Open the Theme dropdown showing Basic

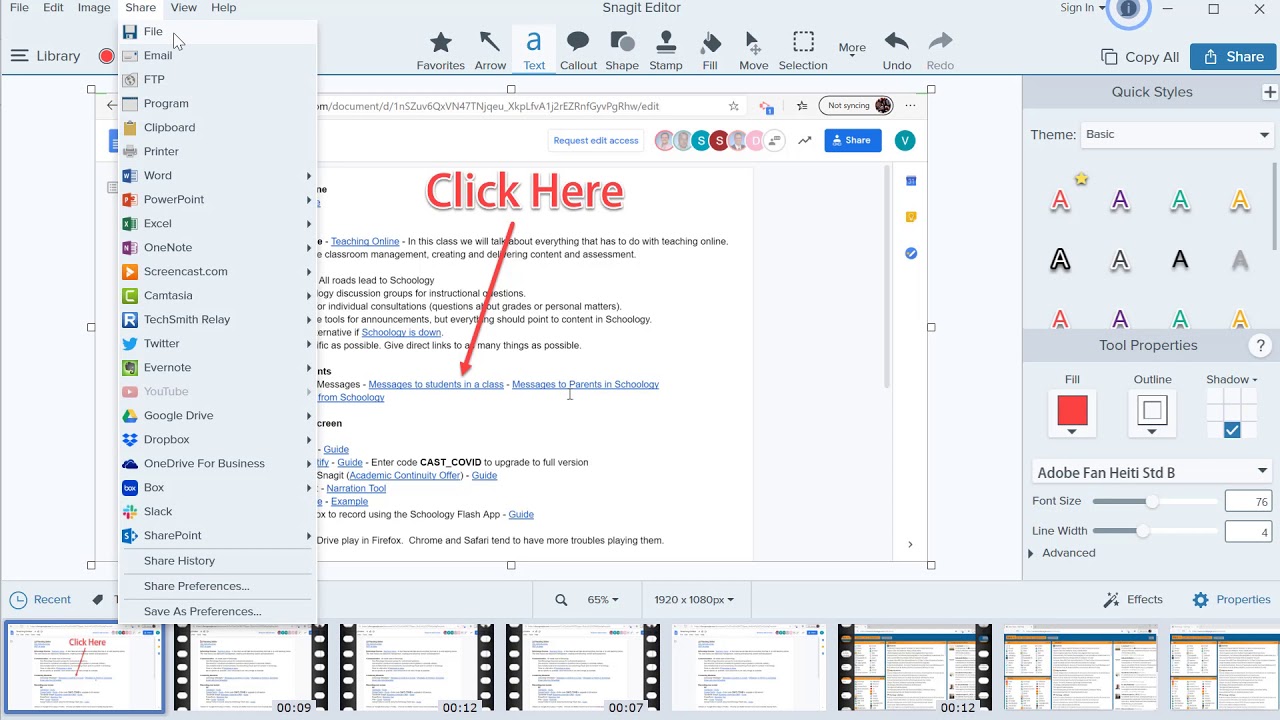click(x=1177, y=134)
